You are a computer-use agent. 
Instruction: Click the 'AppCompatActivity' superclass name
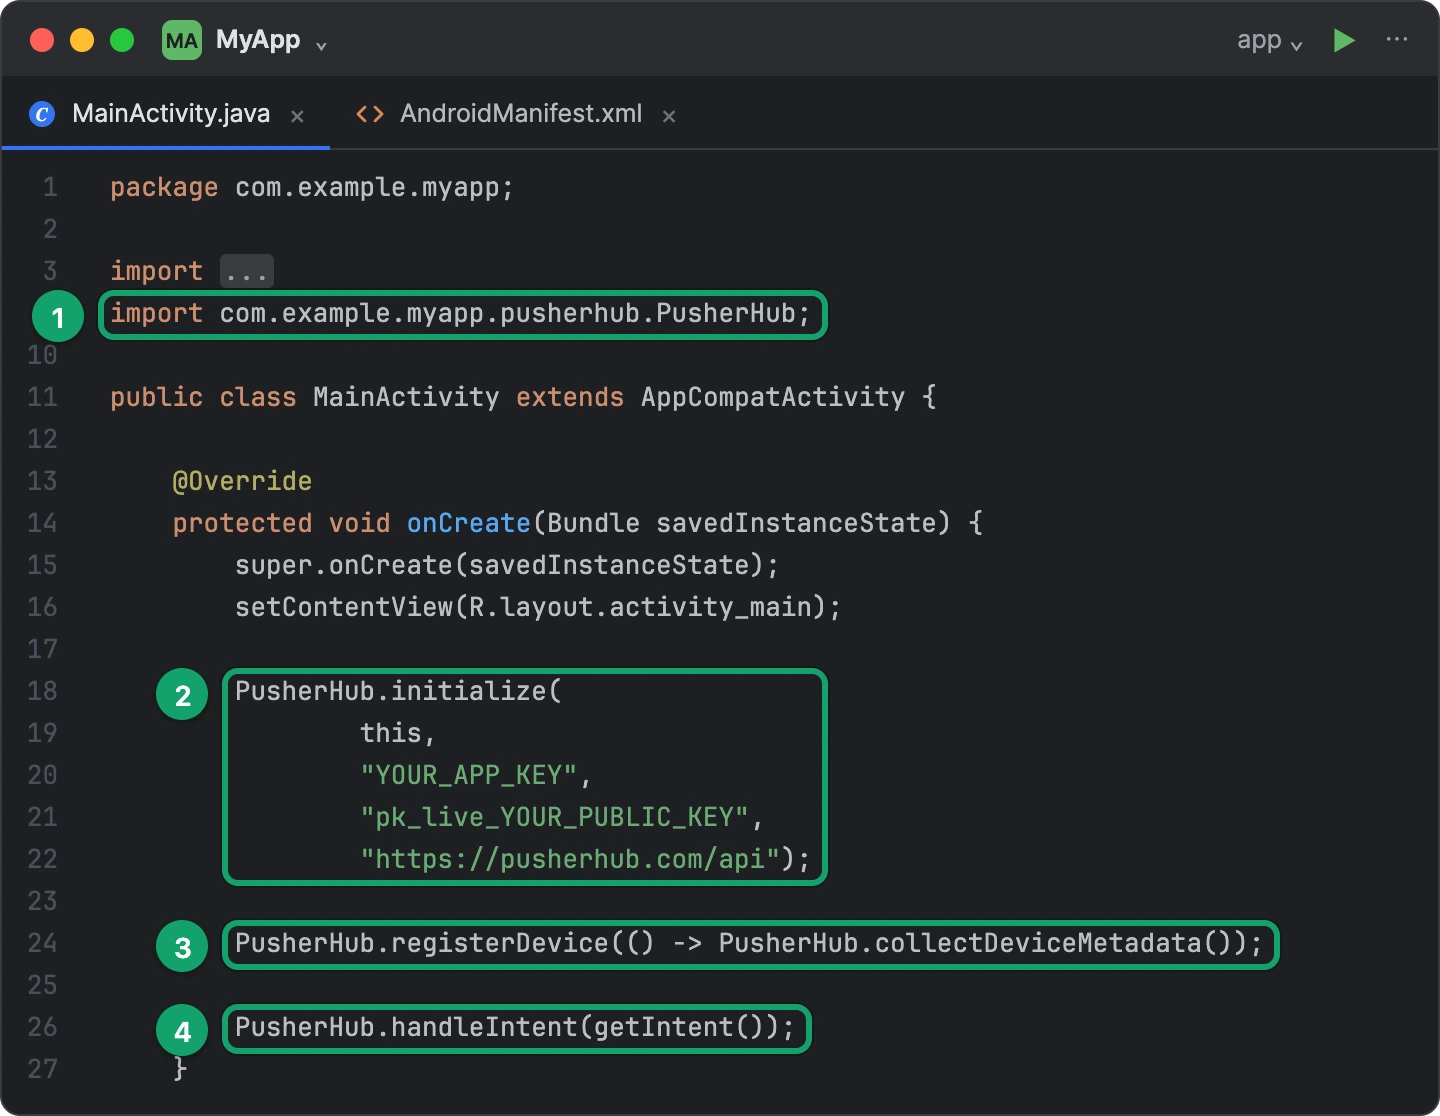click(x=773, y=397)
